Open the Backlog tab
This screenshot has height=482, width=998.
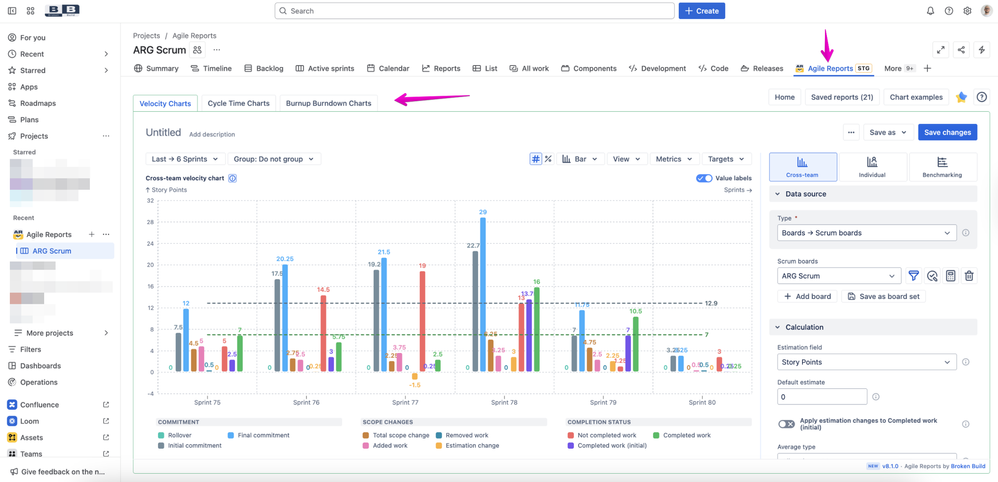pos(264,69)
